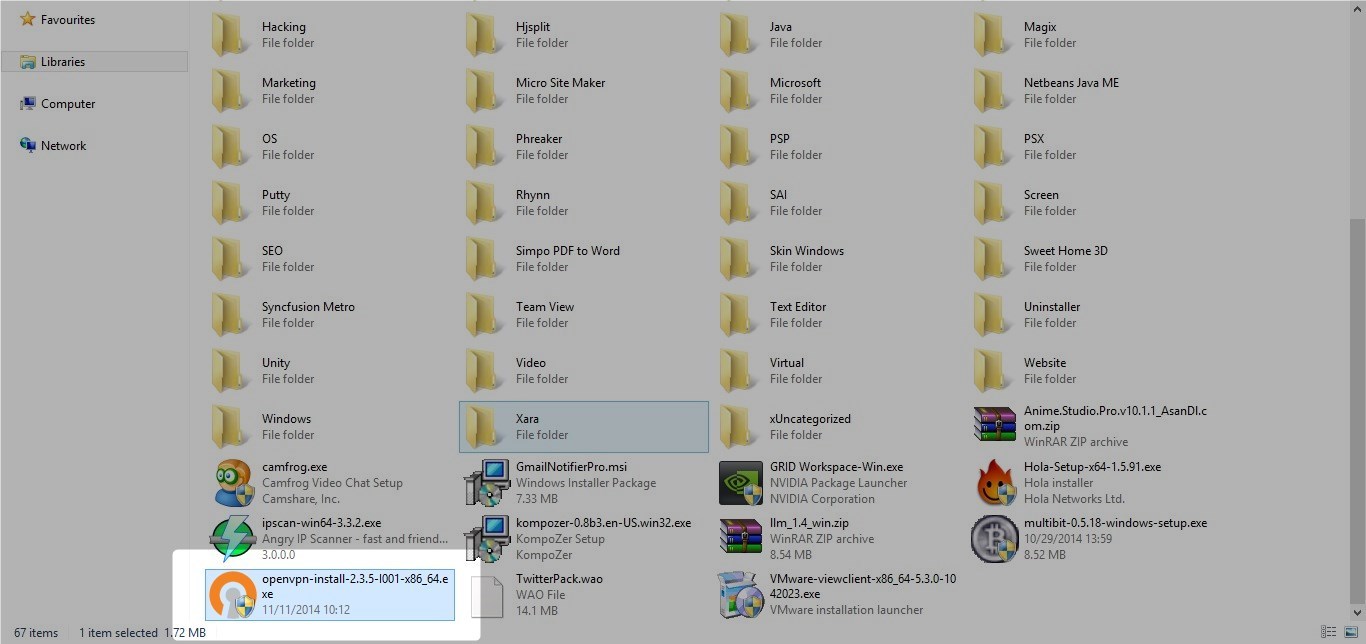Select the Hacking folder icon
Viewport: 1366px width, 644px height.
(x=232, y=35)
